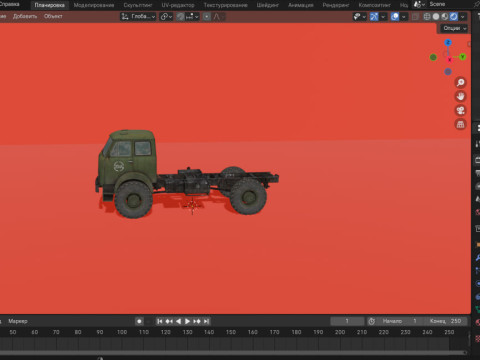Click the negative Y axis gizmo circle
Screen dimensions: 480x360
433,57
